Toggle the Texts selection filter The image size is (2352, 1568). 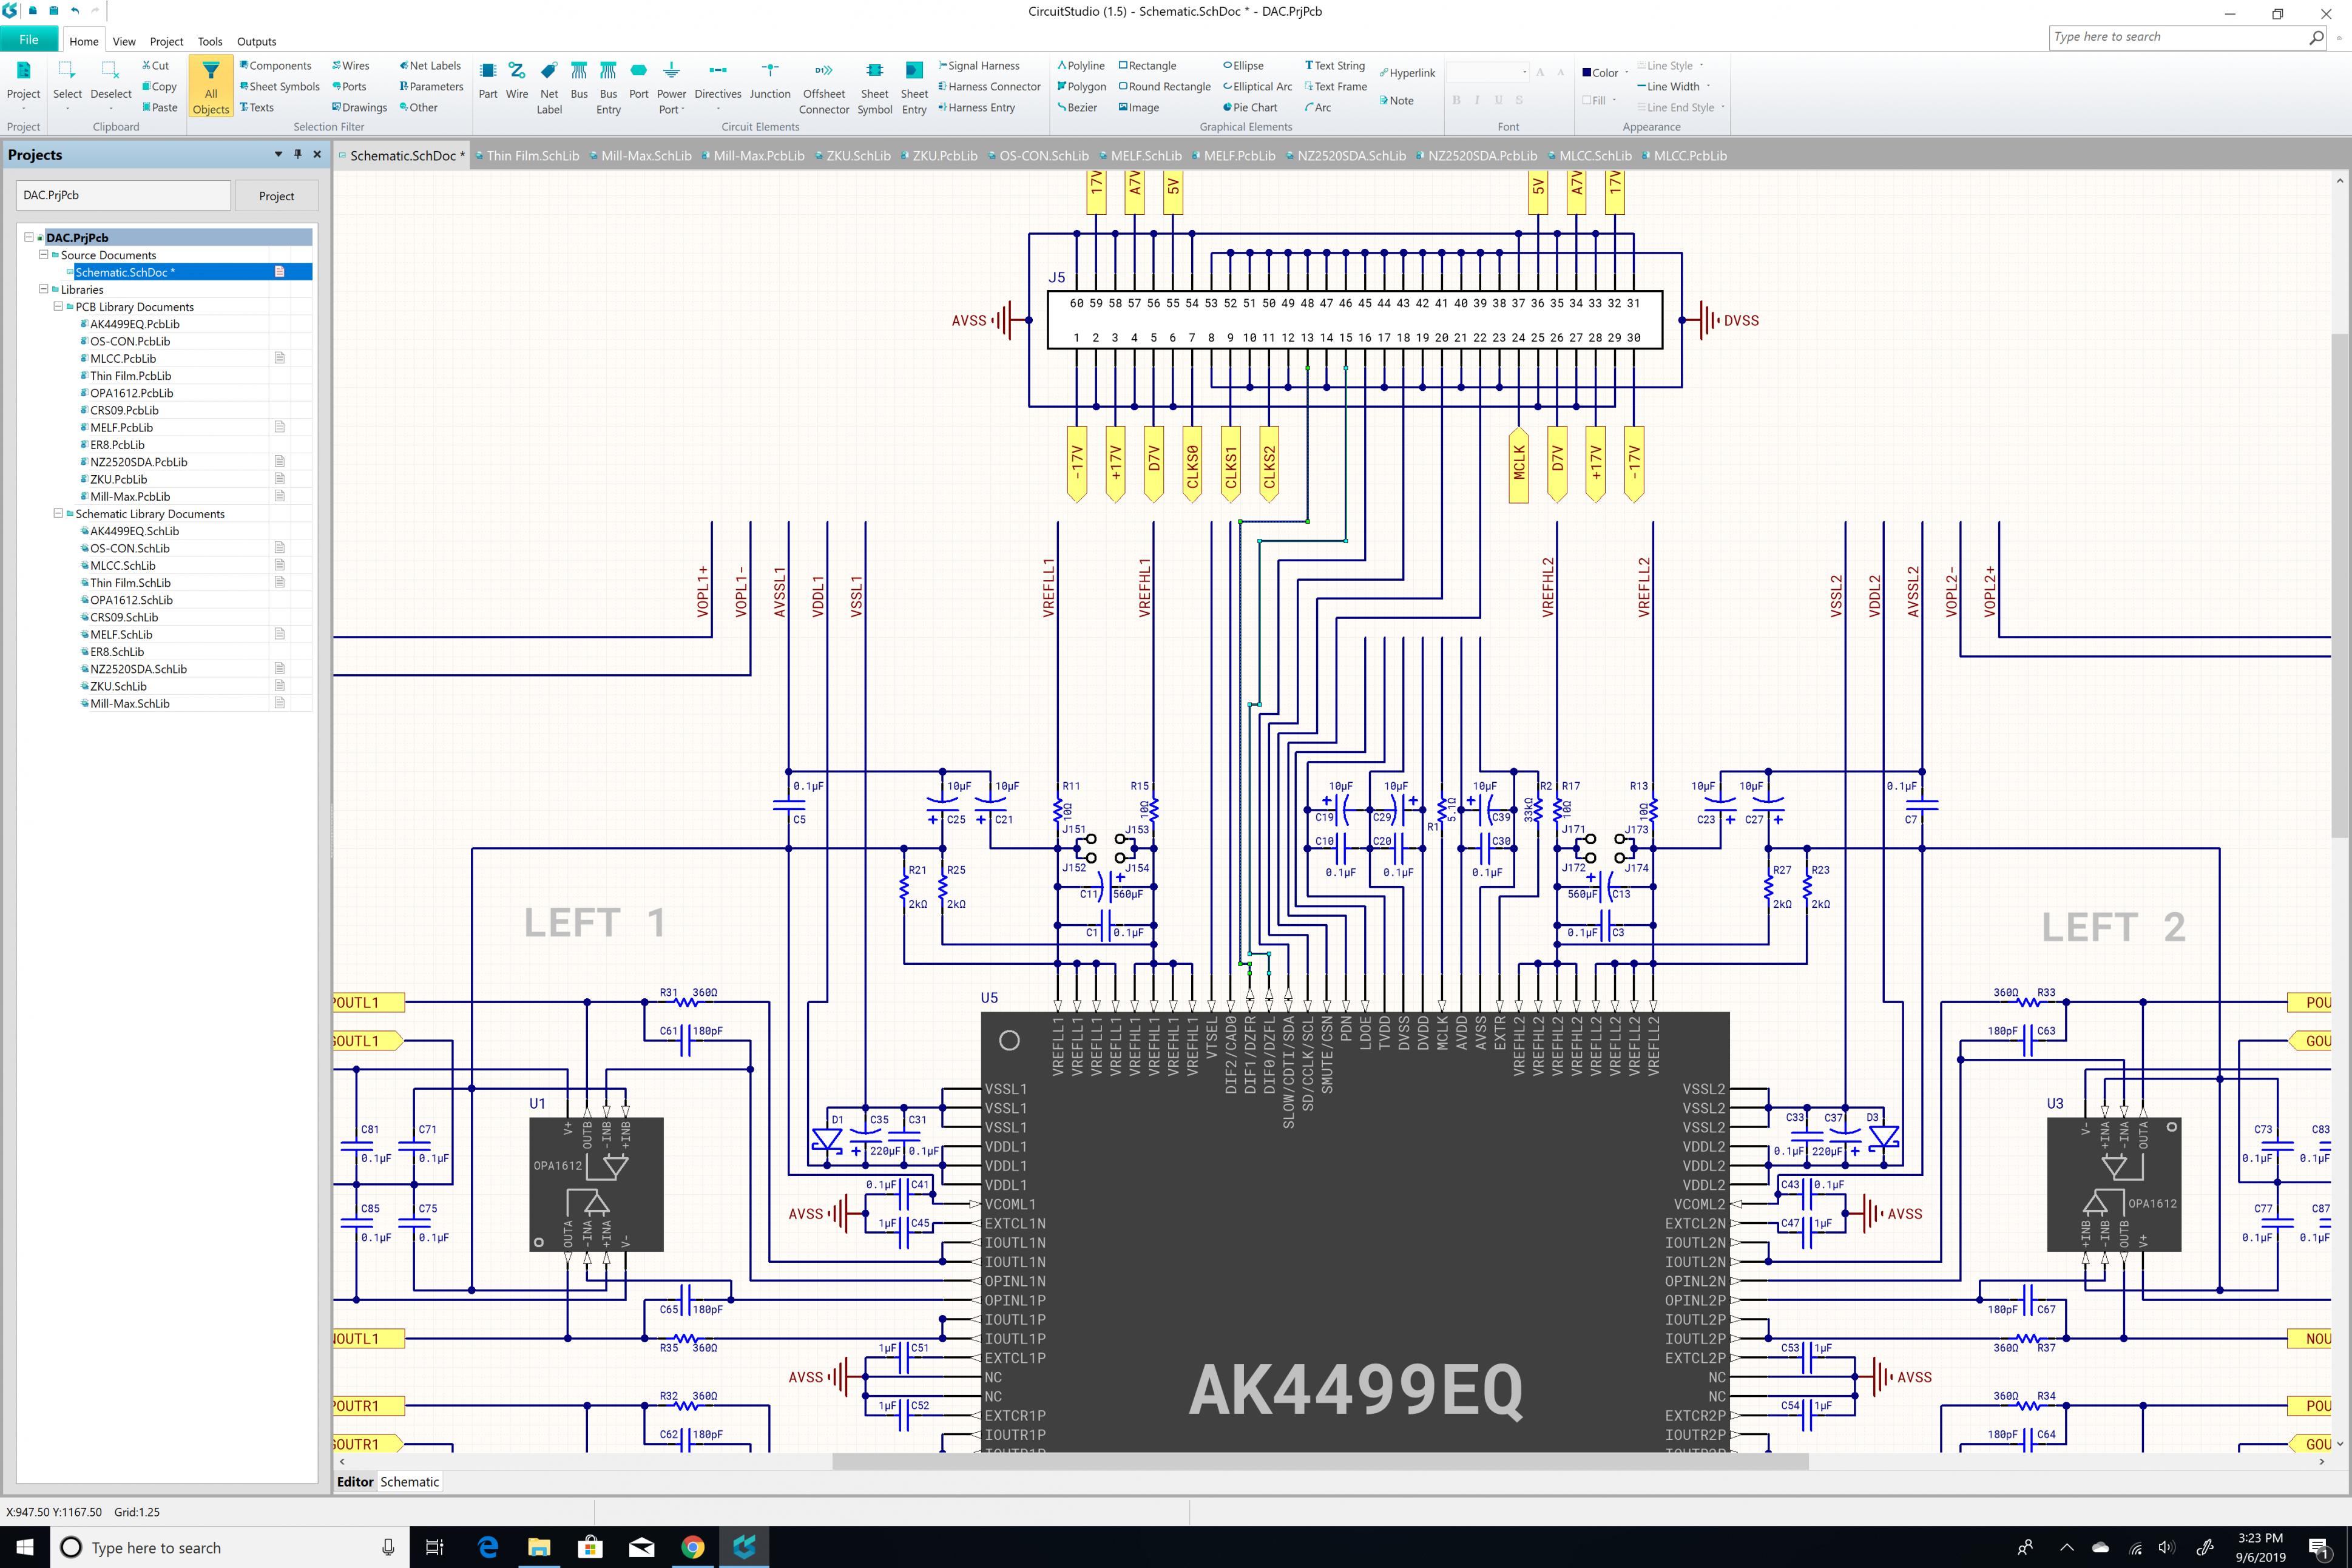(x=256, y=108)
